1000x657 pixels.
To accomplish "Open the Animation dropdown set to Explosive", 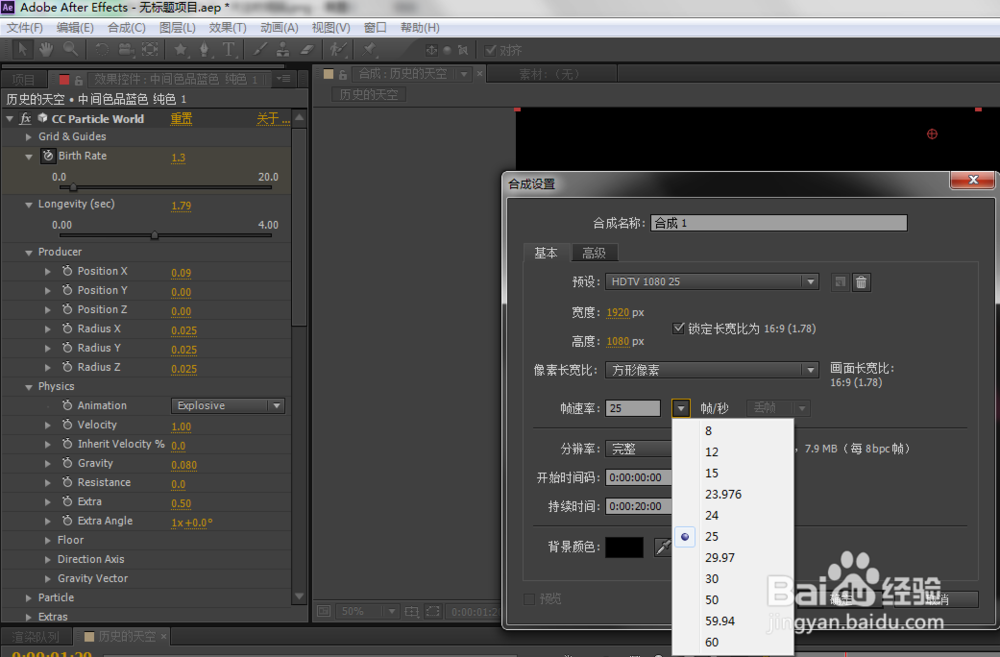I will 228,405.
